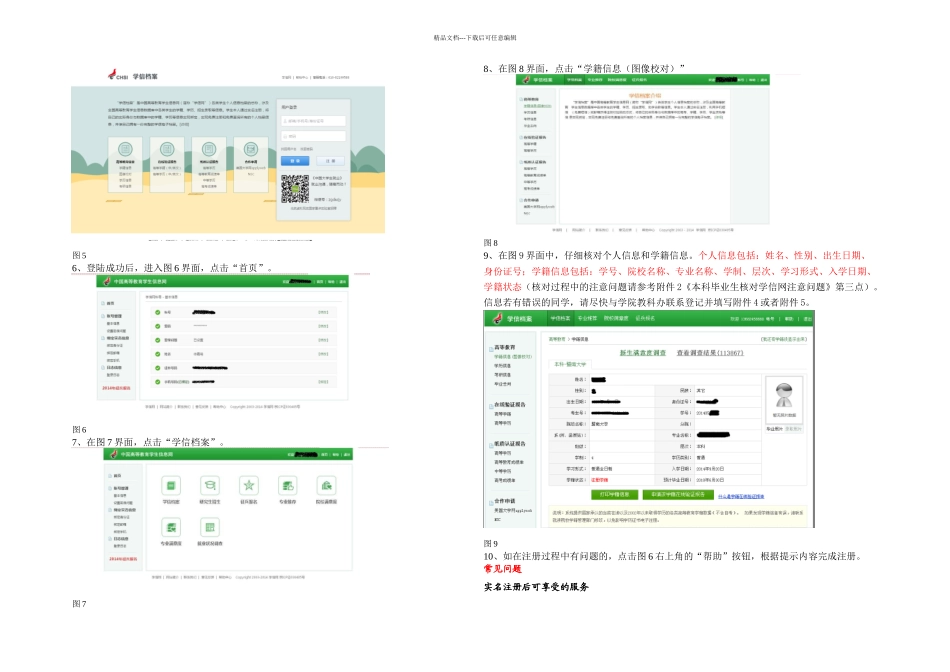Click the blue 登录 button in figure 5
950x672 pixels.
pos(295,161)
